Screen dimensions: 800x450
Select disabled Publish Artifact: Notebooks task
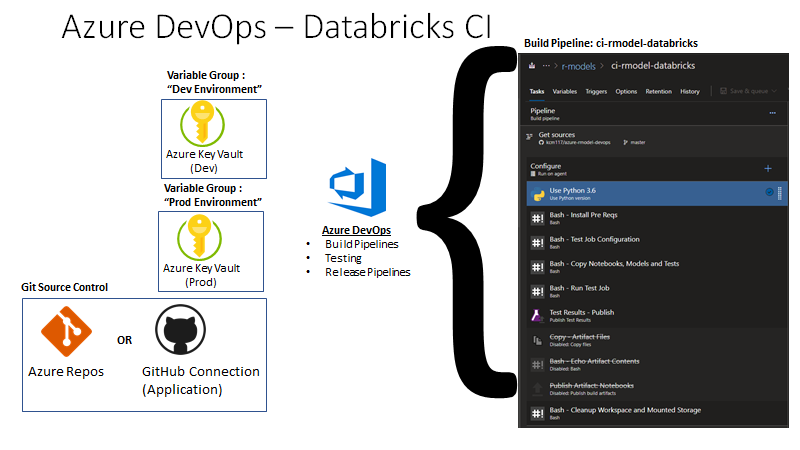[657, 389]
